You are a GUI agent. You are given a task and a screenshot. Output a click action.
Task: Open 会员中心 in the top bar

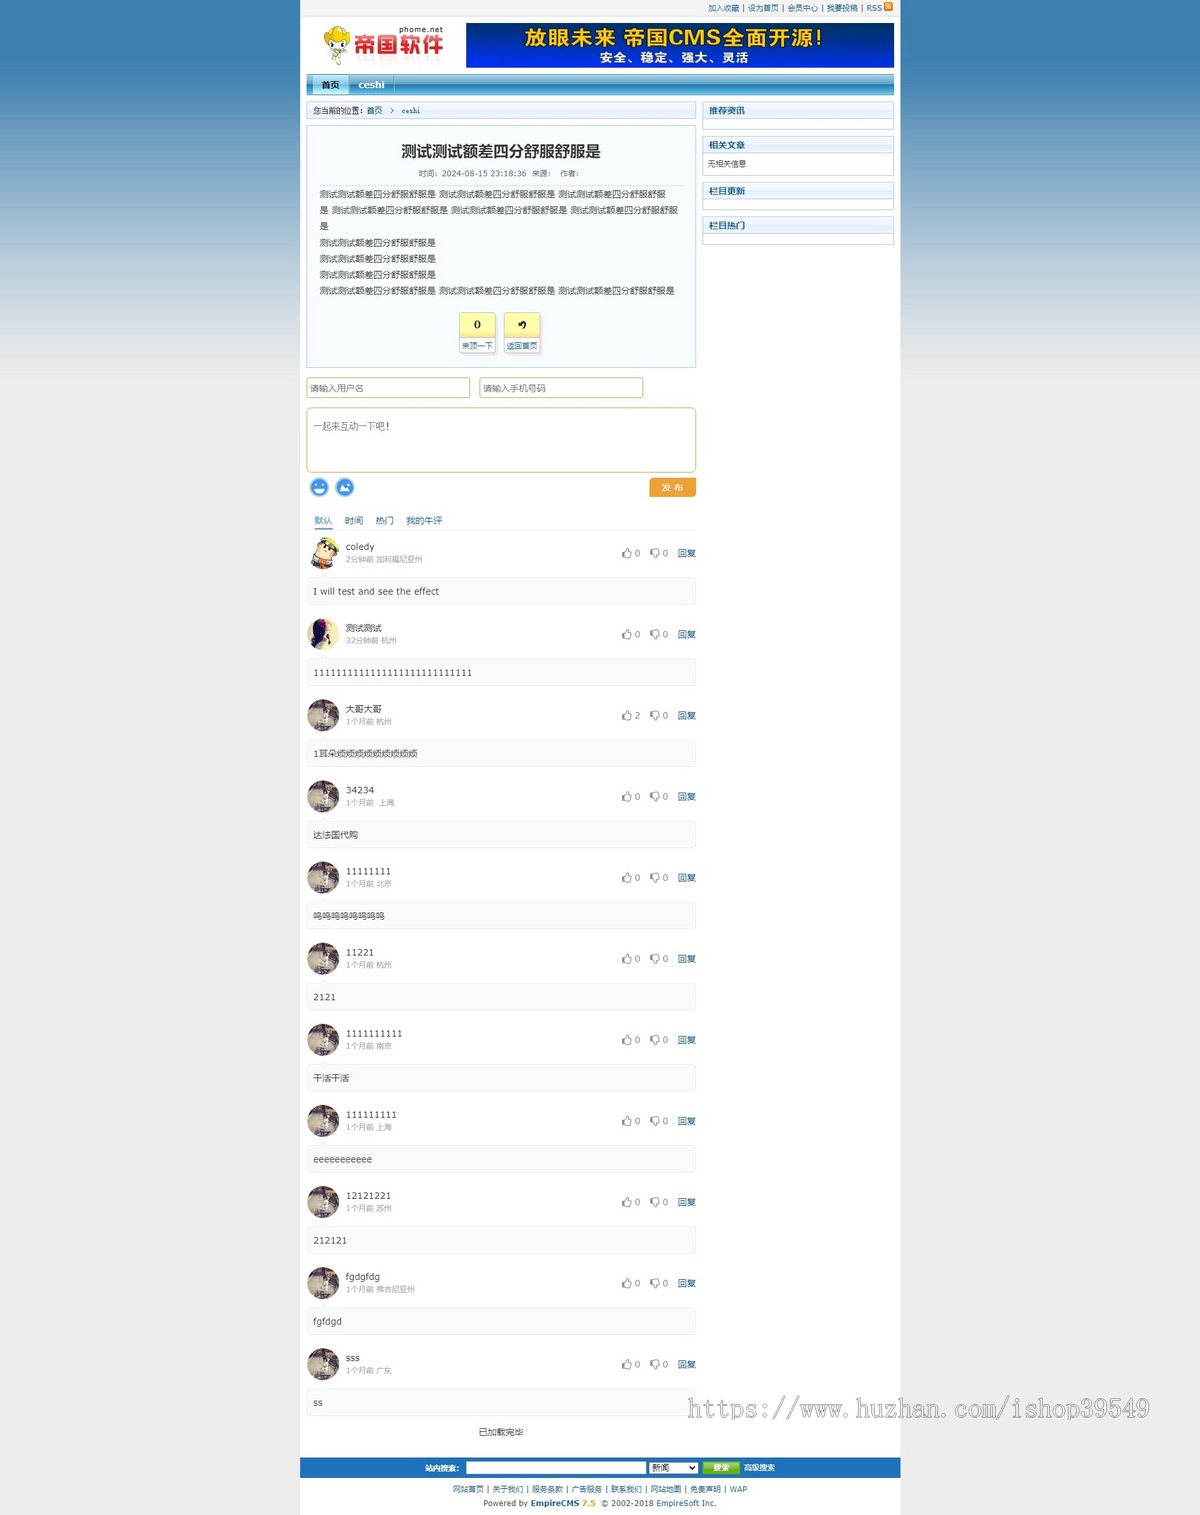click(802, 8)
